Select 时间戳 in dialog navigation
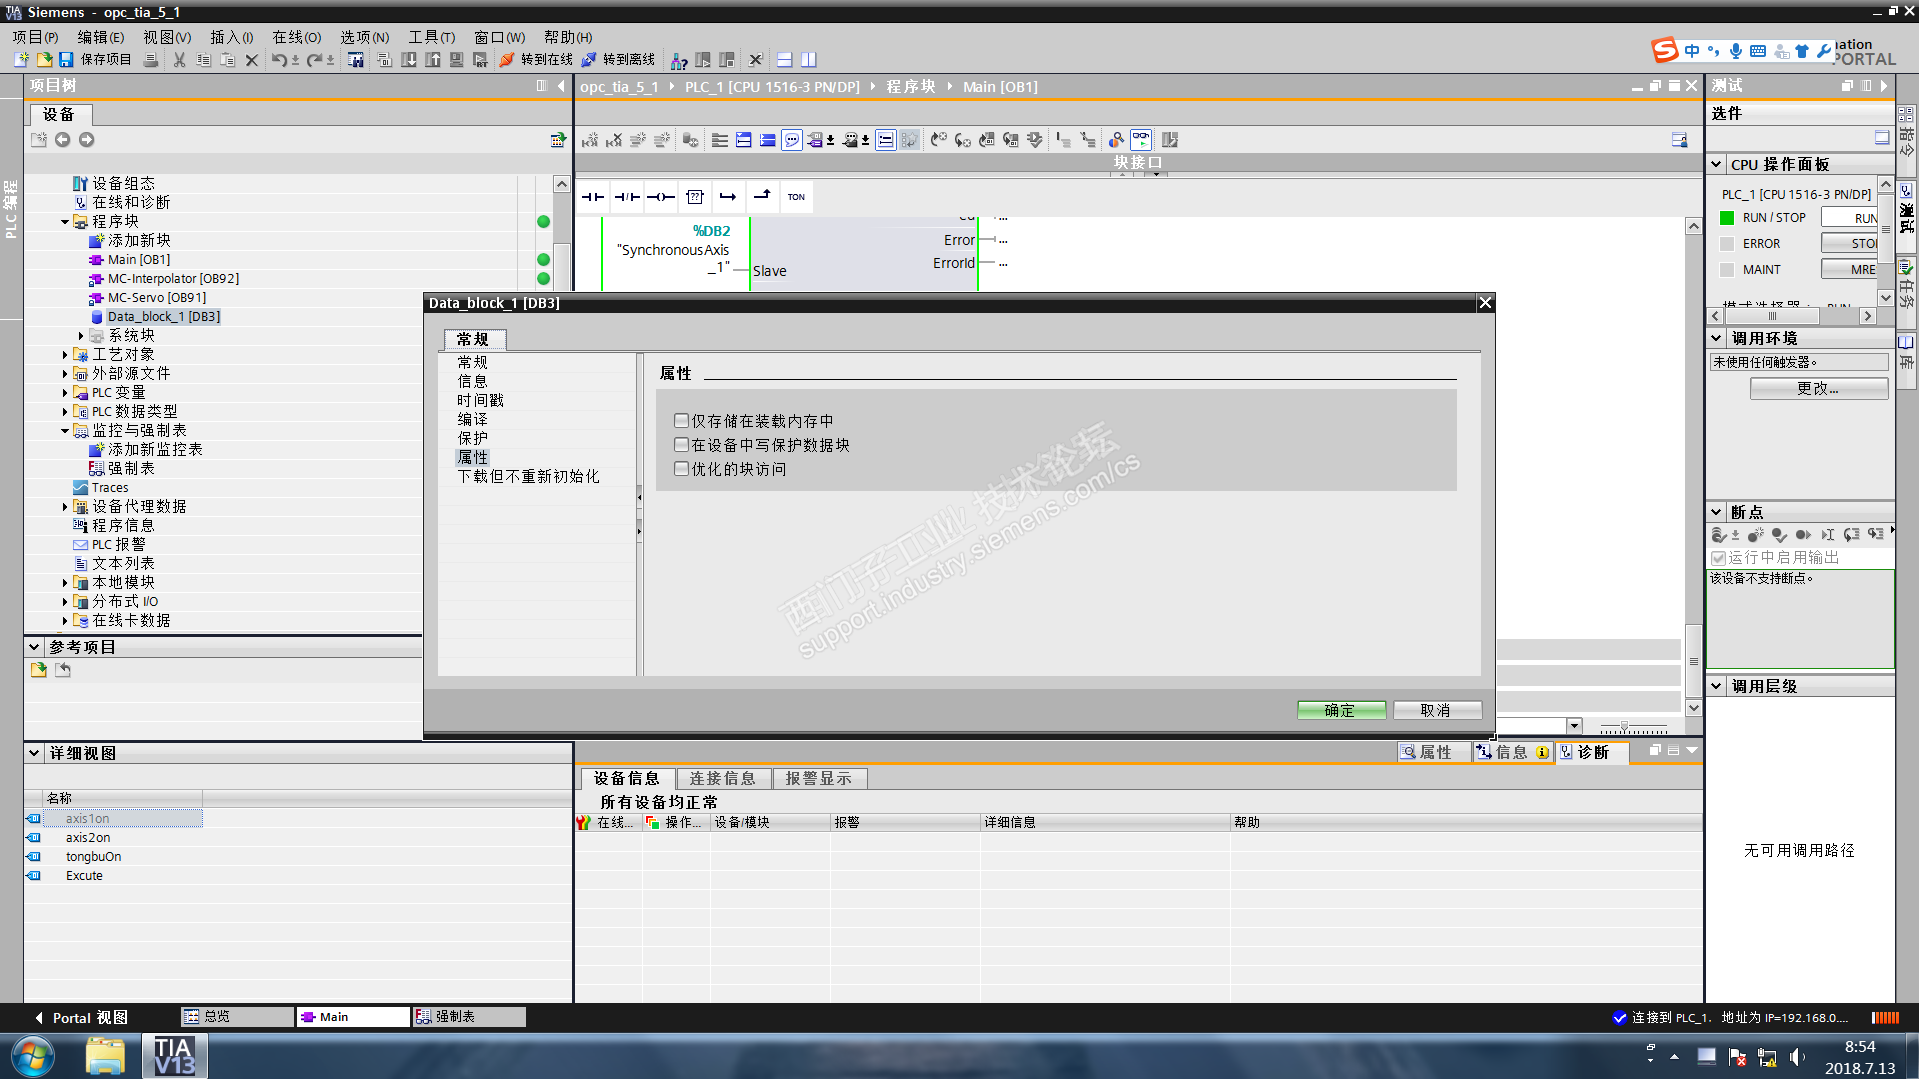Screen dimensions: 1919x1079 (x=480, y=400)
